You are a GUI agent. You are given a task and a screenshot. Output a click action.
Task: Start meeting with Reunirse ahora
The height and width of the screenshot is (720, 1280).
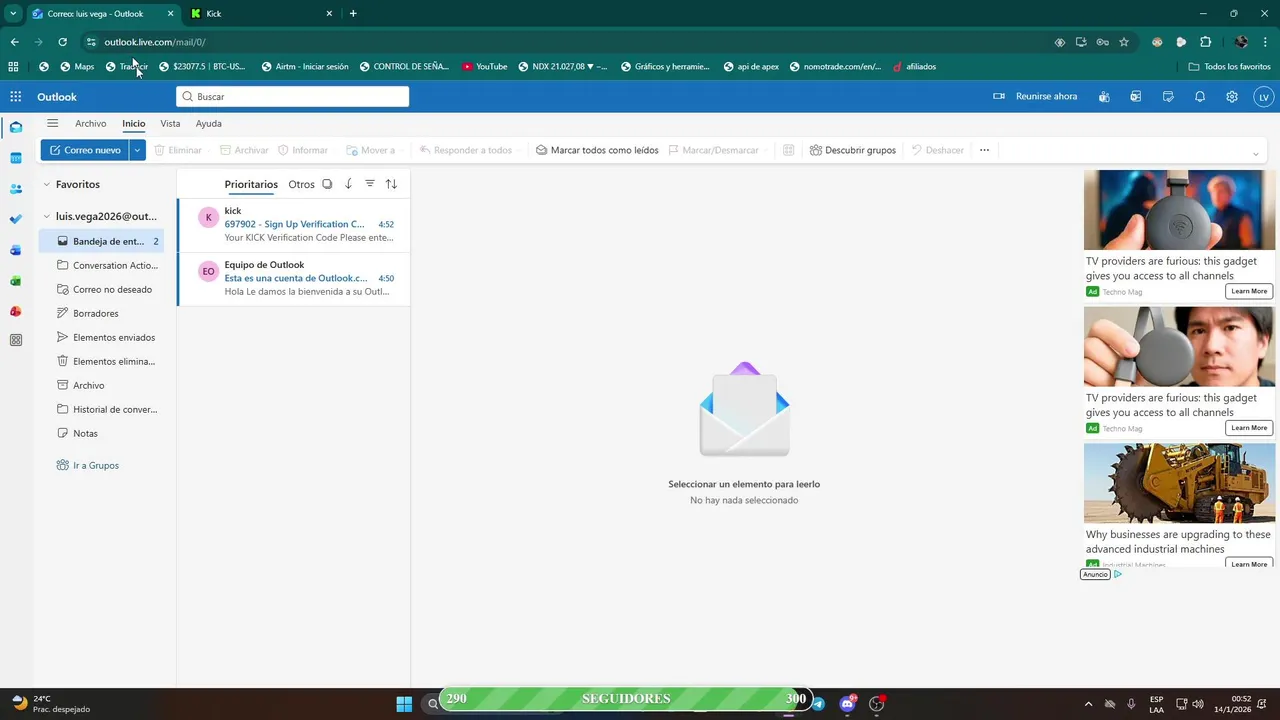pyautogui.click(x=1035, y=97)
